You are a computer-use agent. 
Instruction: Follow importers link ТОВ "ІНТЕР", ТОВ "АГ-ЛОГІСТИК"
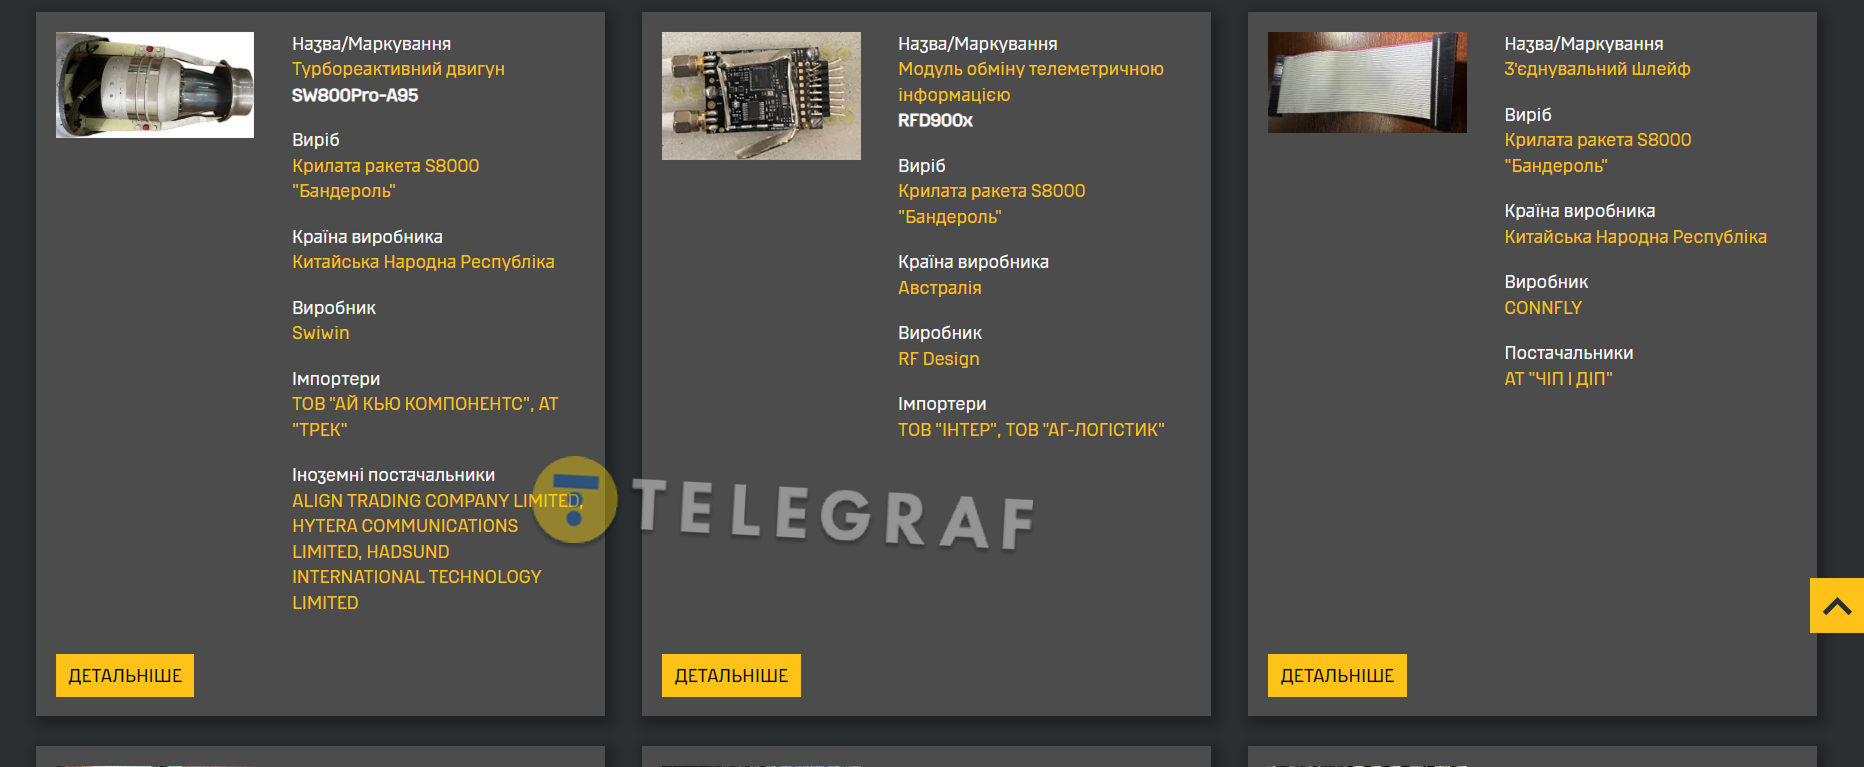point(1031,430)
